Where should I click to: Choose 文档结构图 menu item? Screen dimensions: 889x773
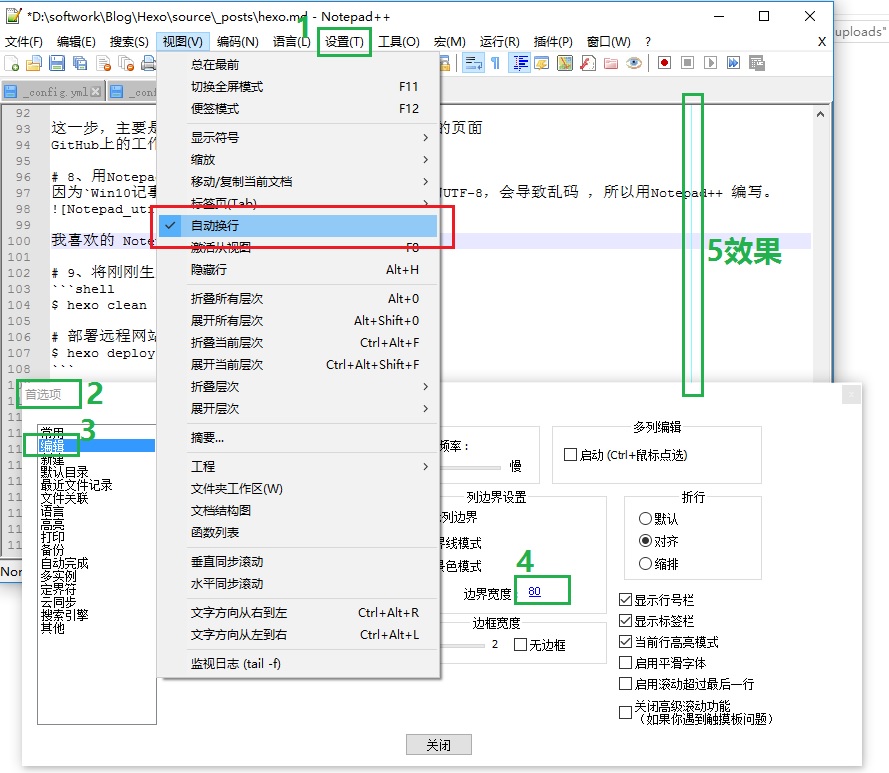[x=298, y=510]
